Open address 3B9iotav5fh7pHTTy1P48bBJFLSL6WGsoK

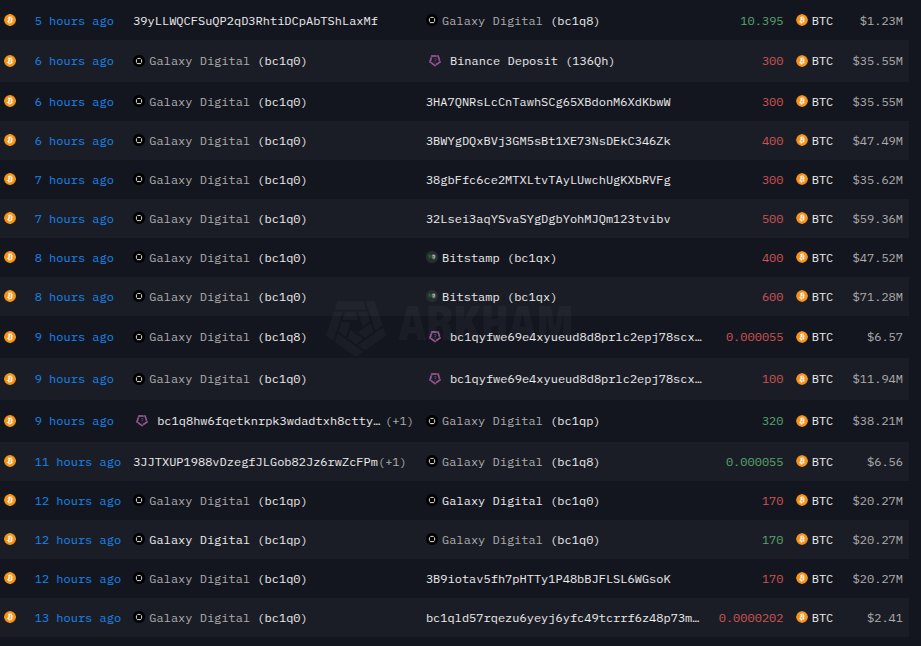click(x=548, y=579)
